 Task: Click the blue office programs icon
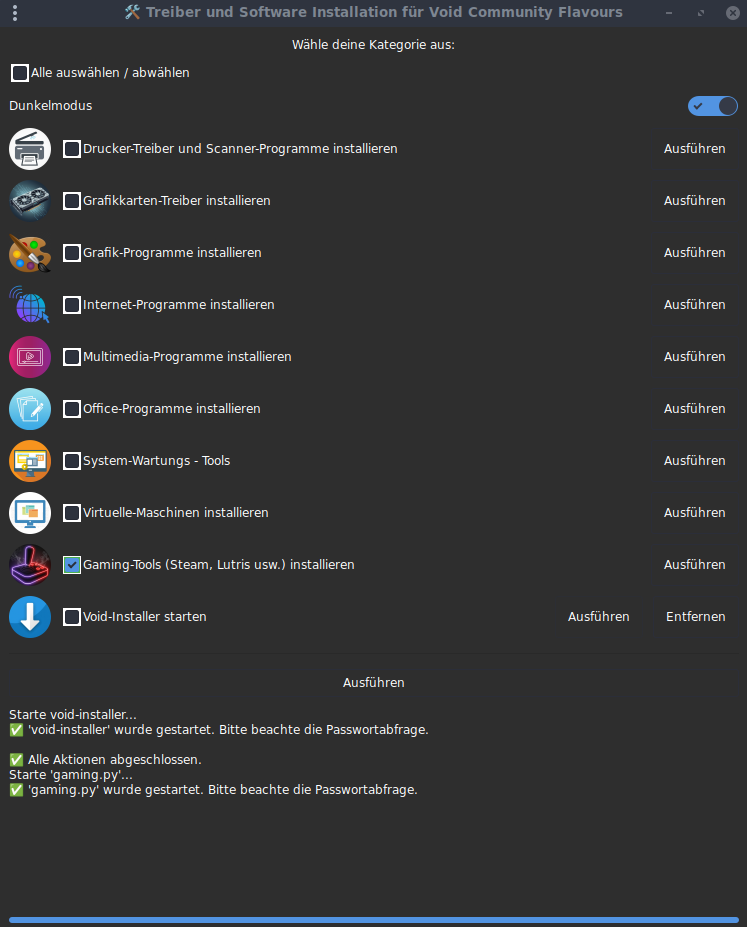(x=30, y=409)
